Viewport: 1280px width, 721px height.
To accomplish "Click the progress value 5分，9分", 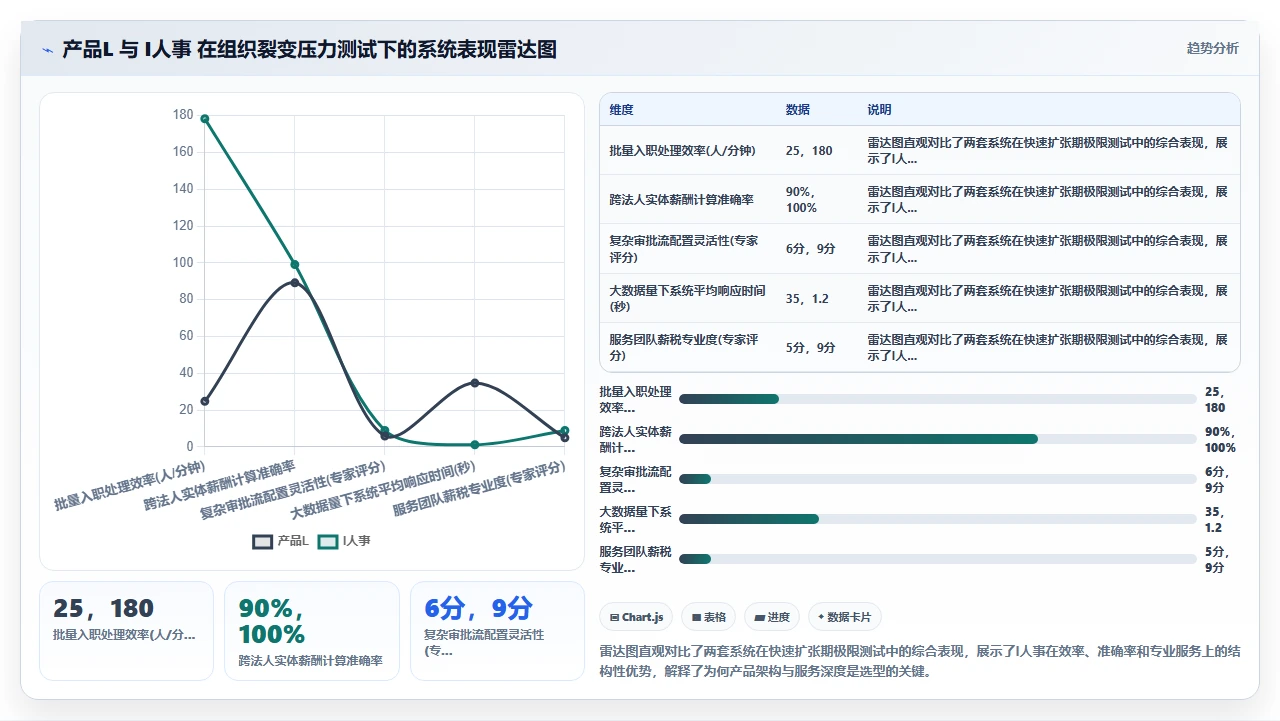I will [1216, 560].
